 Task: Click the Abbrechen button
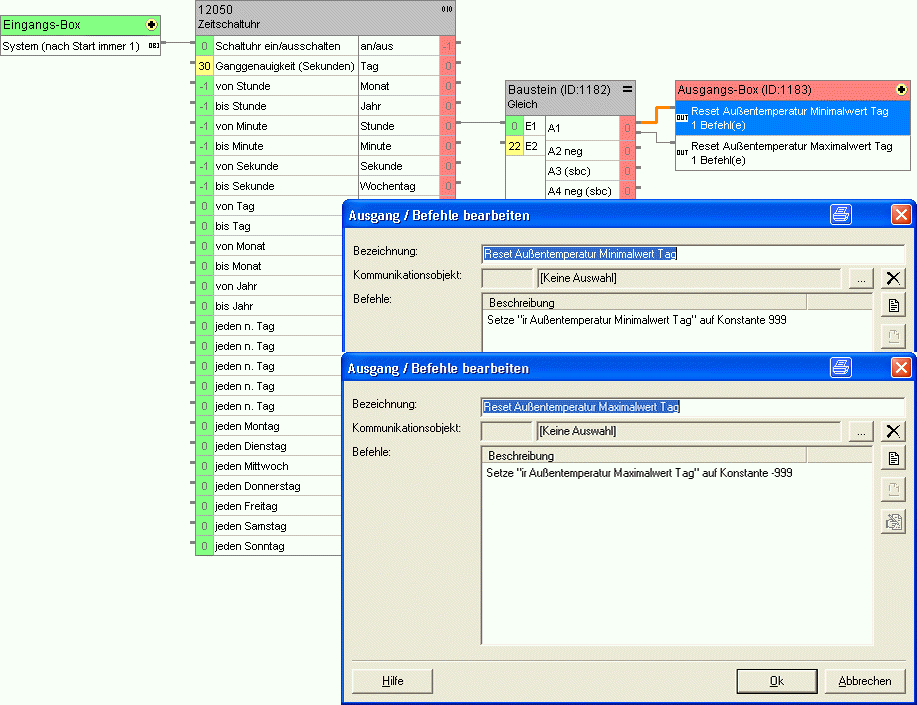point(864,681)
